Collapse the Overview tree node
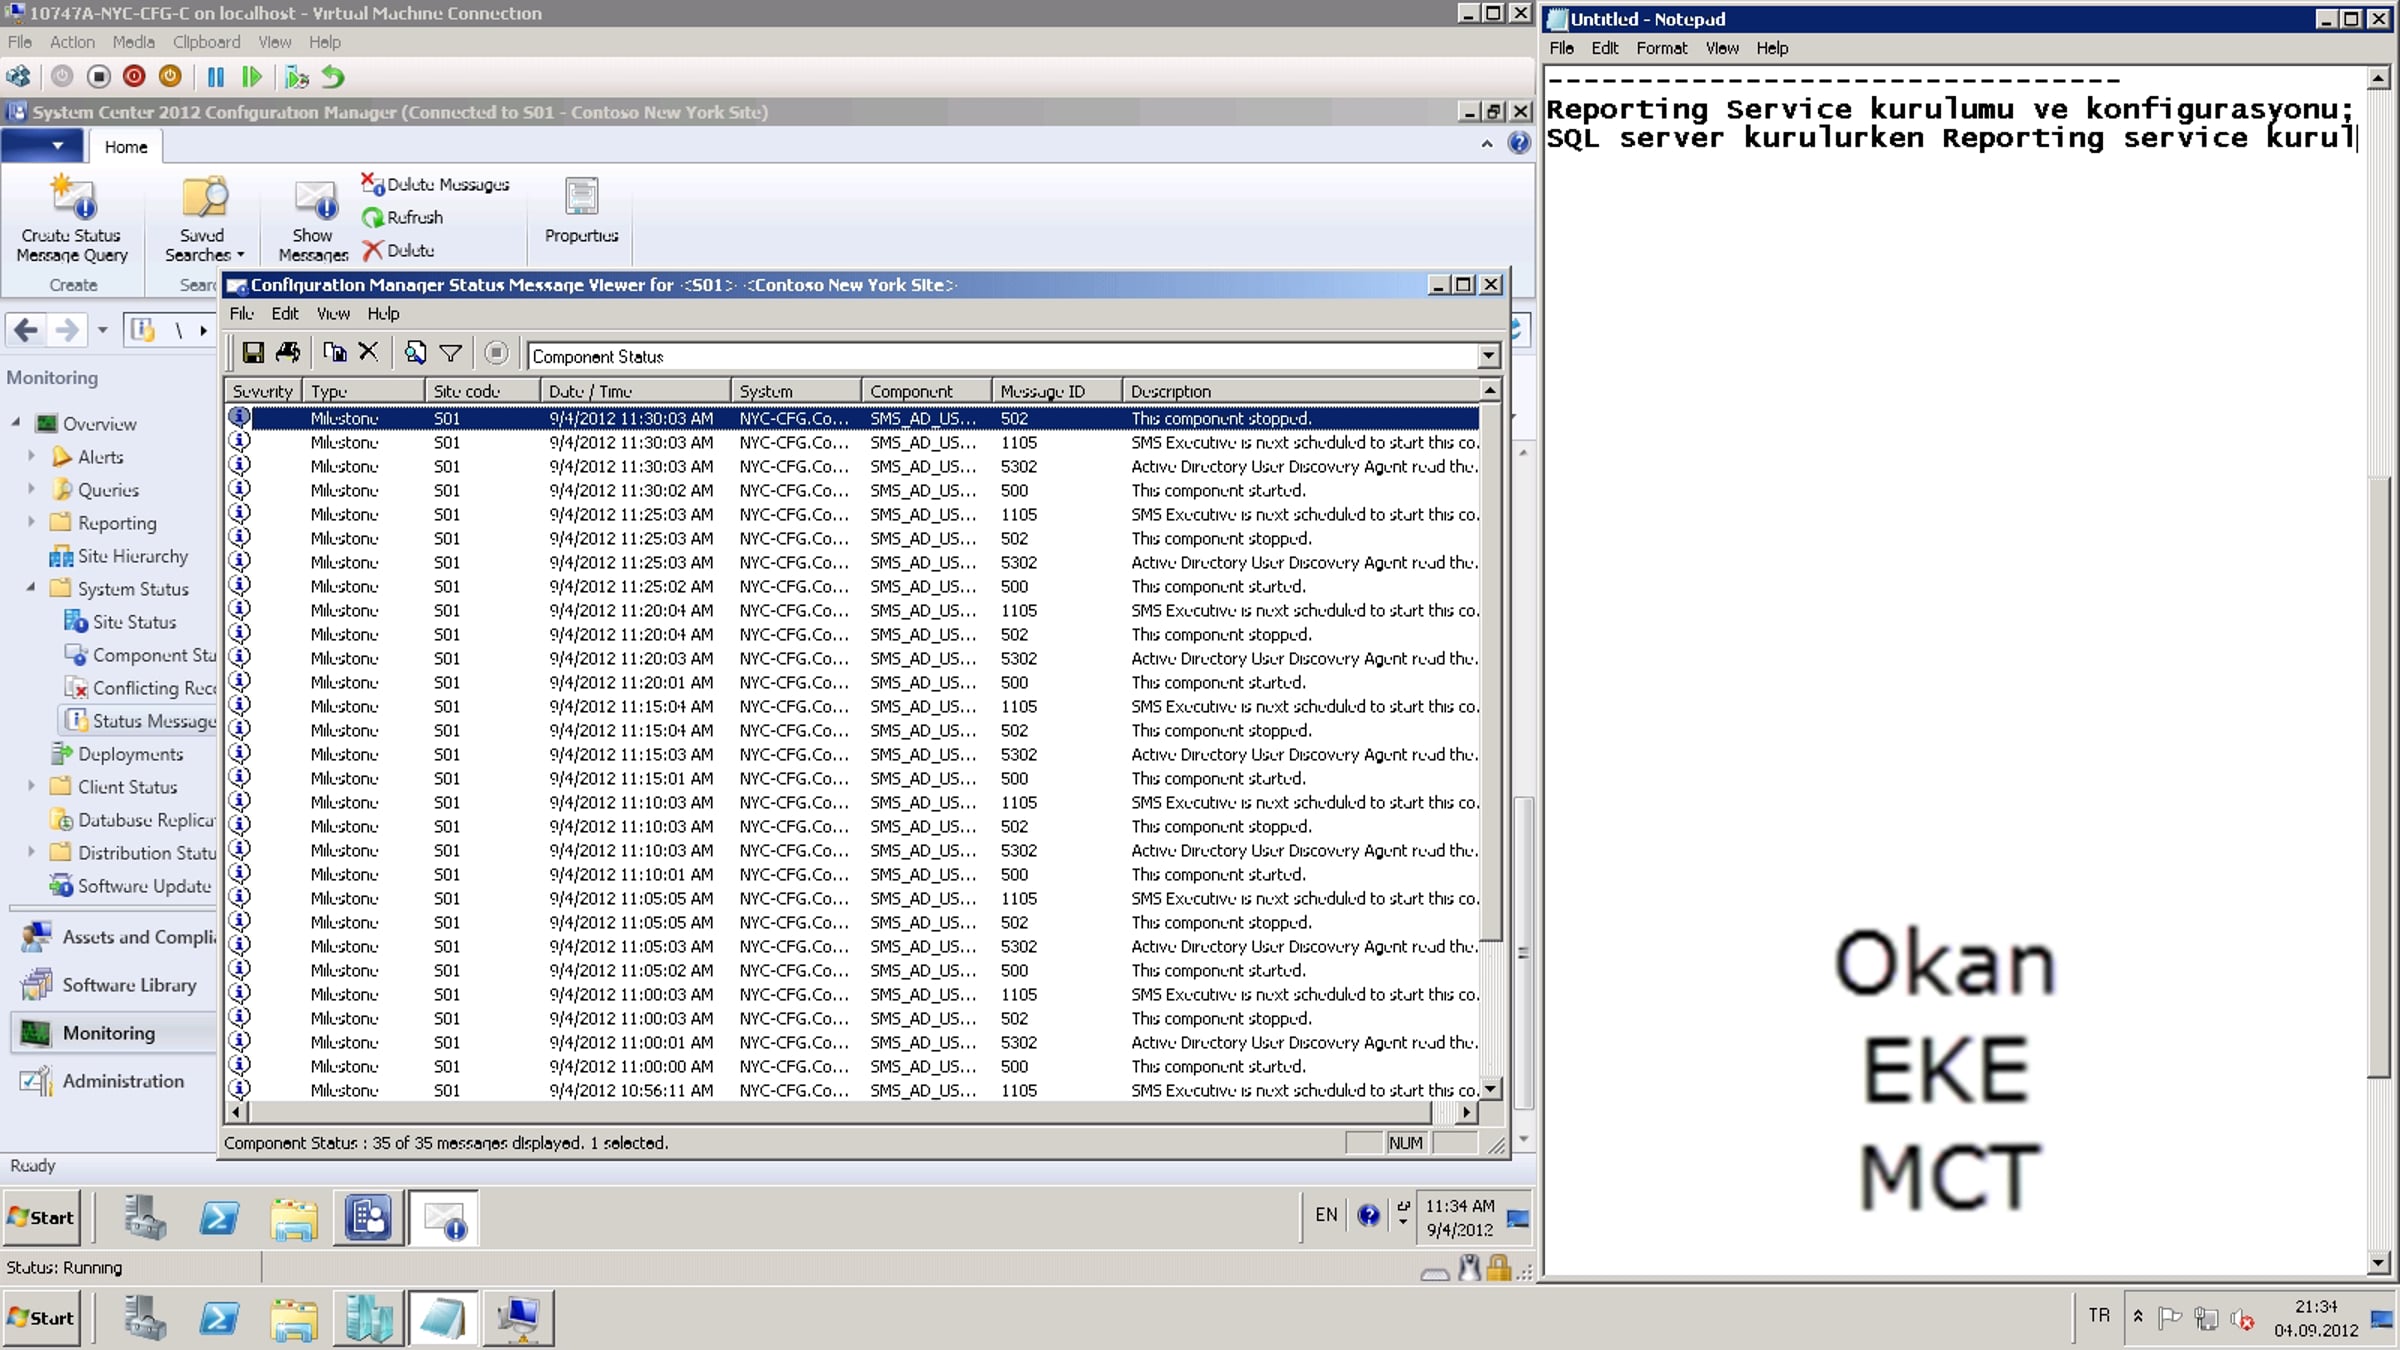The width and height of the screenshot is (2400, 1350). click(16, 423)
